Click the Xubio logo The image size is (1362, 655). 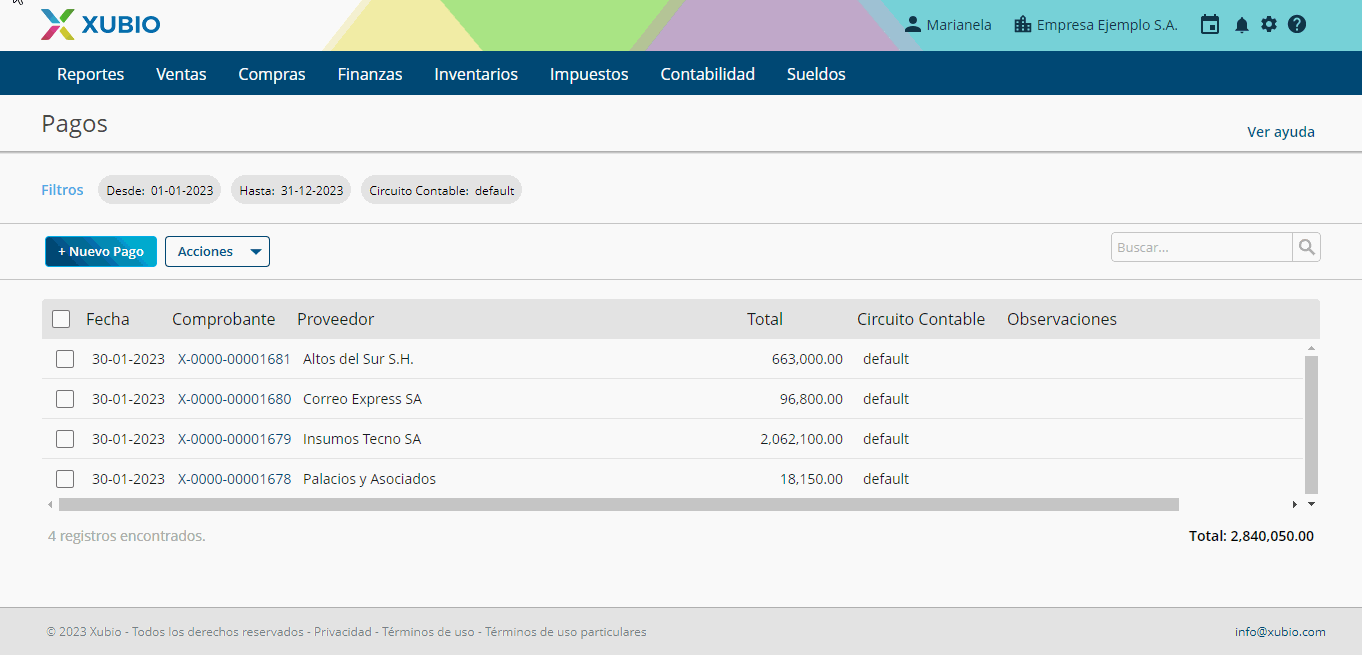[x=100, y=25]
